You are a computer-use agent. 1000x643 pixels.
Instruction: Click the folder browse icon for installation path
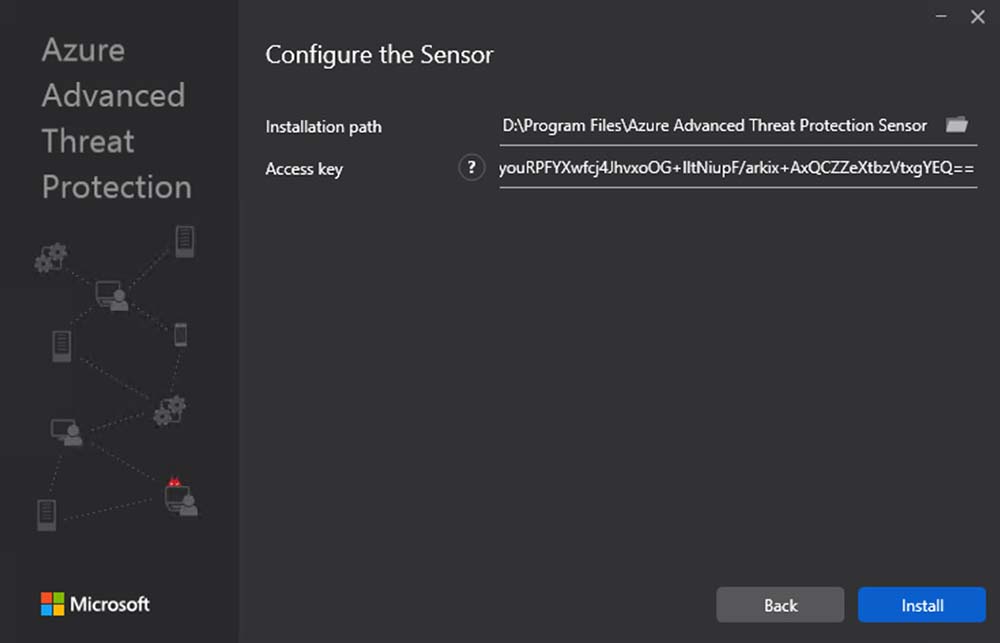pos(957,125)
